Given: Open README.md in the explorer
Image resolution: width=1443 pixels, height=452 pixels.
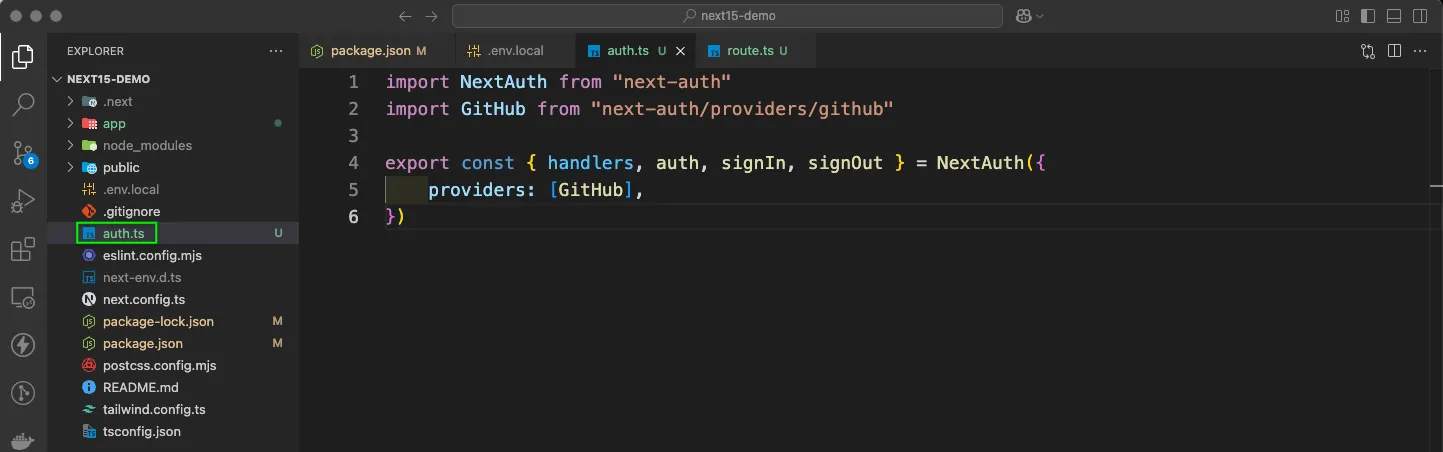Looking at the screenshot, I should [174, 387].
